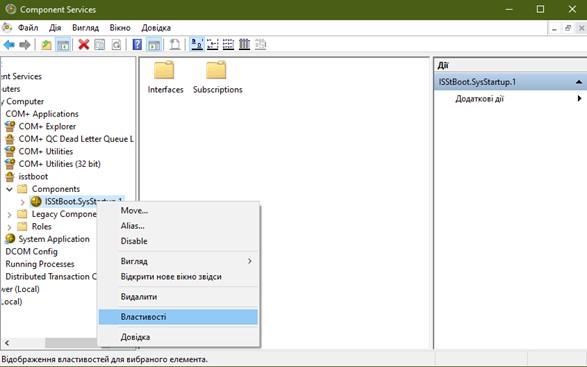Image resolution: width=587 pixels, height=367 pixels.
Task: Choose Властивості from the context menu
Action: [x=178, y=317]
